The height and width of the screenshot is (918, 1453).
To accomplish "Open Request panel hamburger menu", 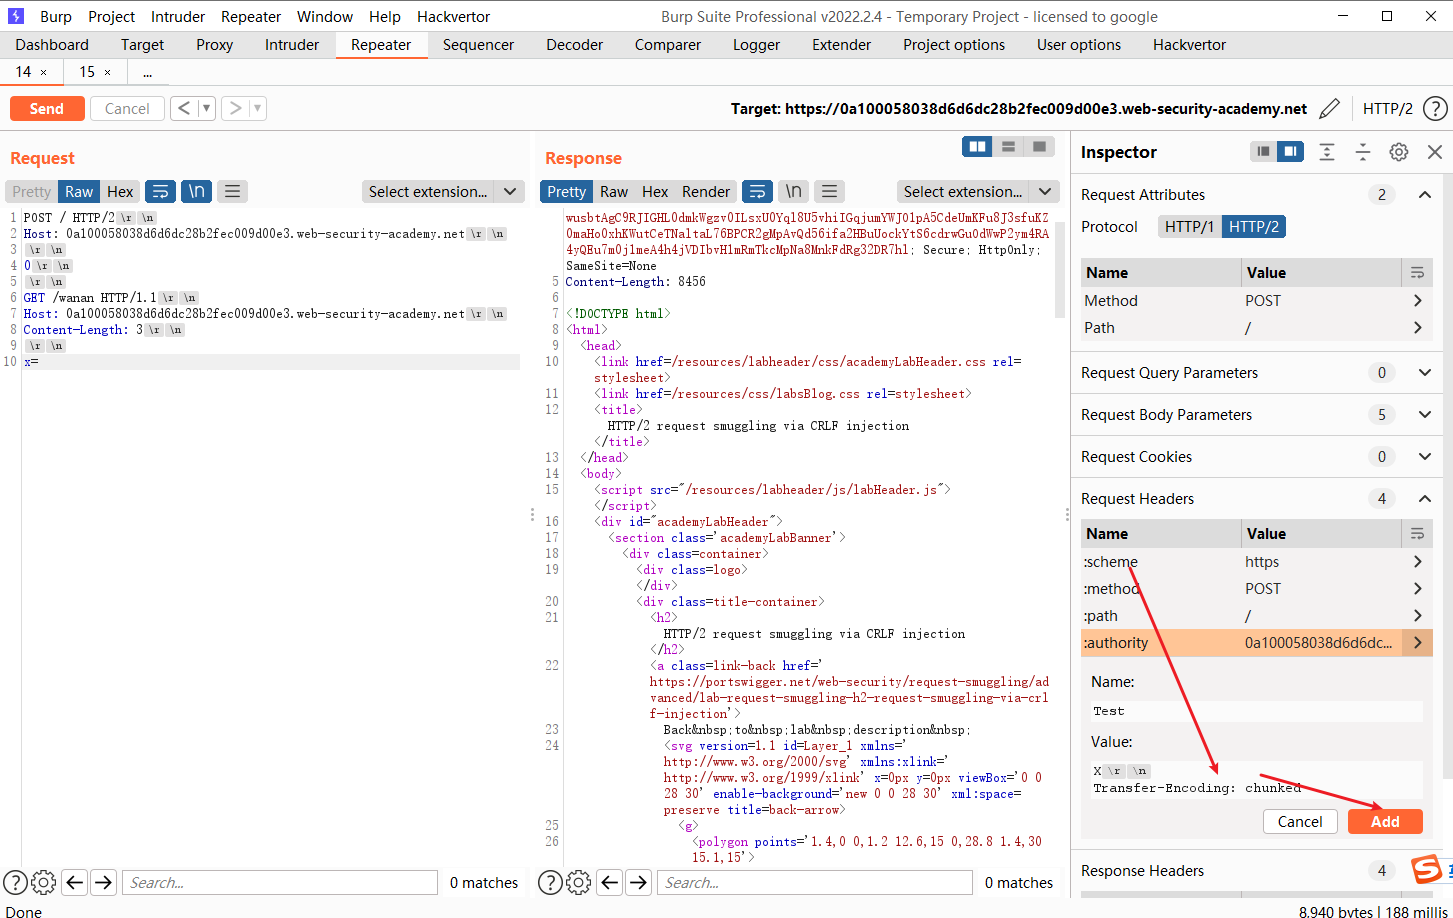I will pos(232,191).
